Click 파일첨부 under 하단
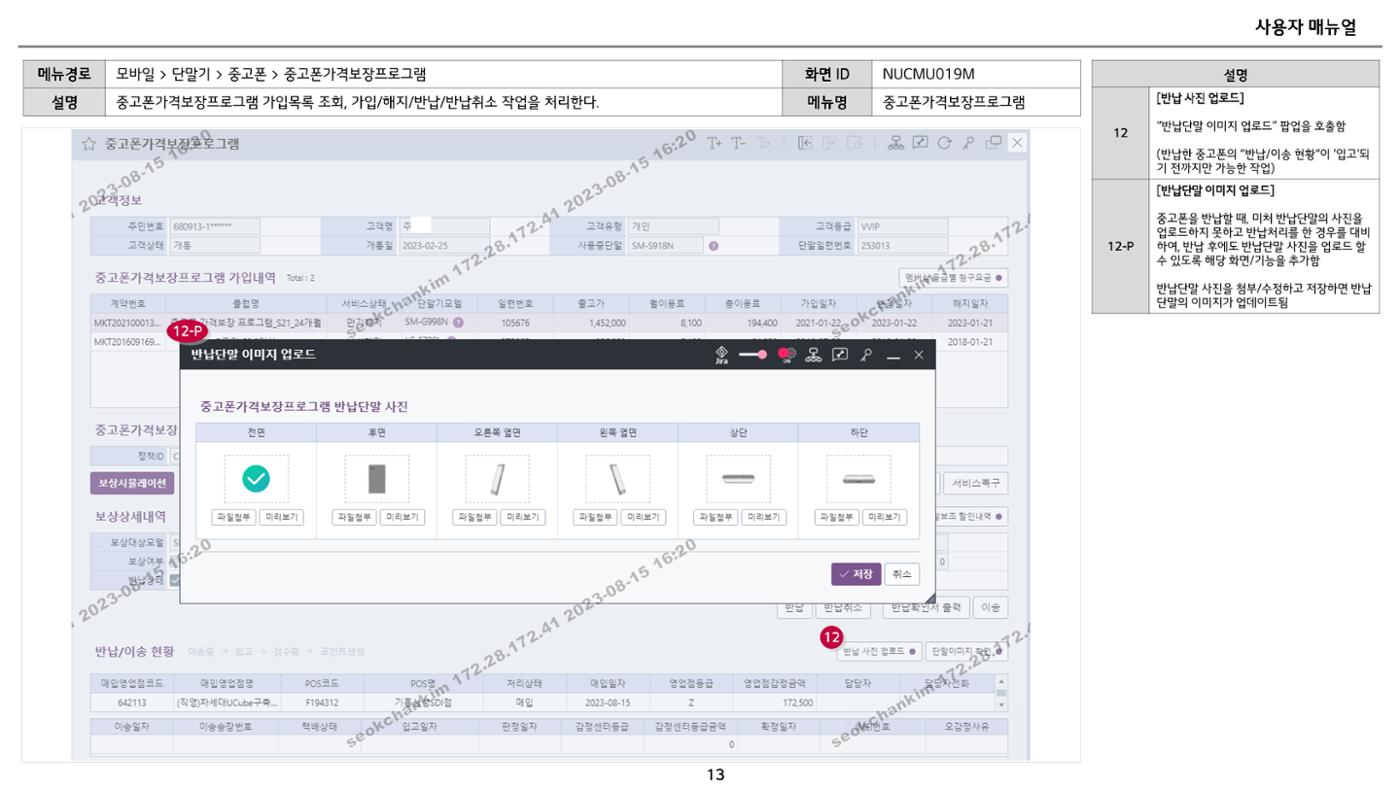The height and width of the screenshot is (788, 1400). [x=835, y=517]
